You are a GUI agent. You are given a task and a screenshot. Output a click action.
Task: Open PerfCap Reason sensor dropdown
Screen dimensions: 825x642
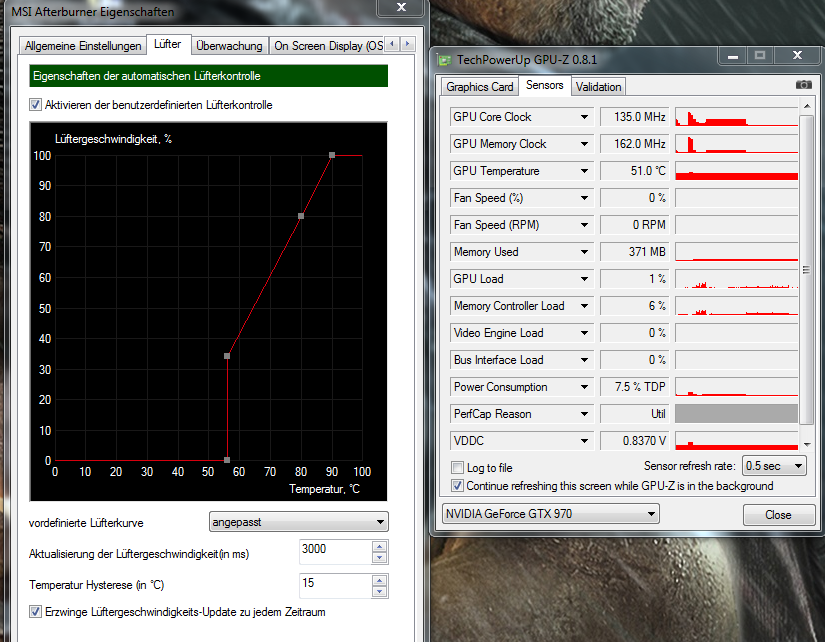pyautogui.click(x=584, y=414)
